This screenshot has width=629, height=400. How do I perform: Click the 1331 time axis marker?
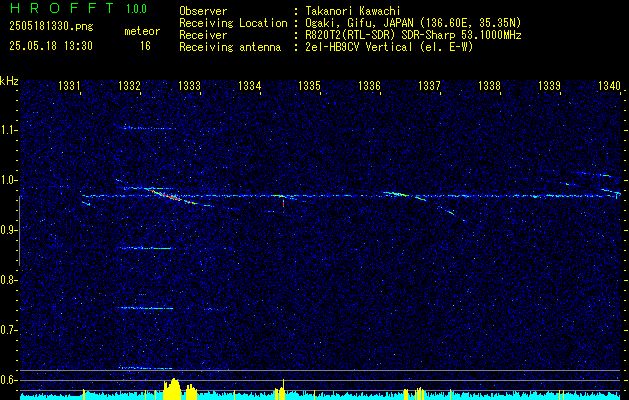pyautogui.click(x=69, y=85)
